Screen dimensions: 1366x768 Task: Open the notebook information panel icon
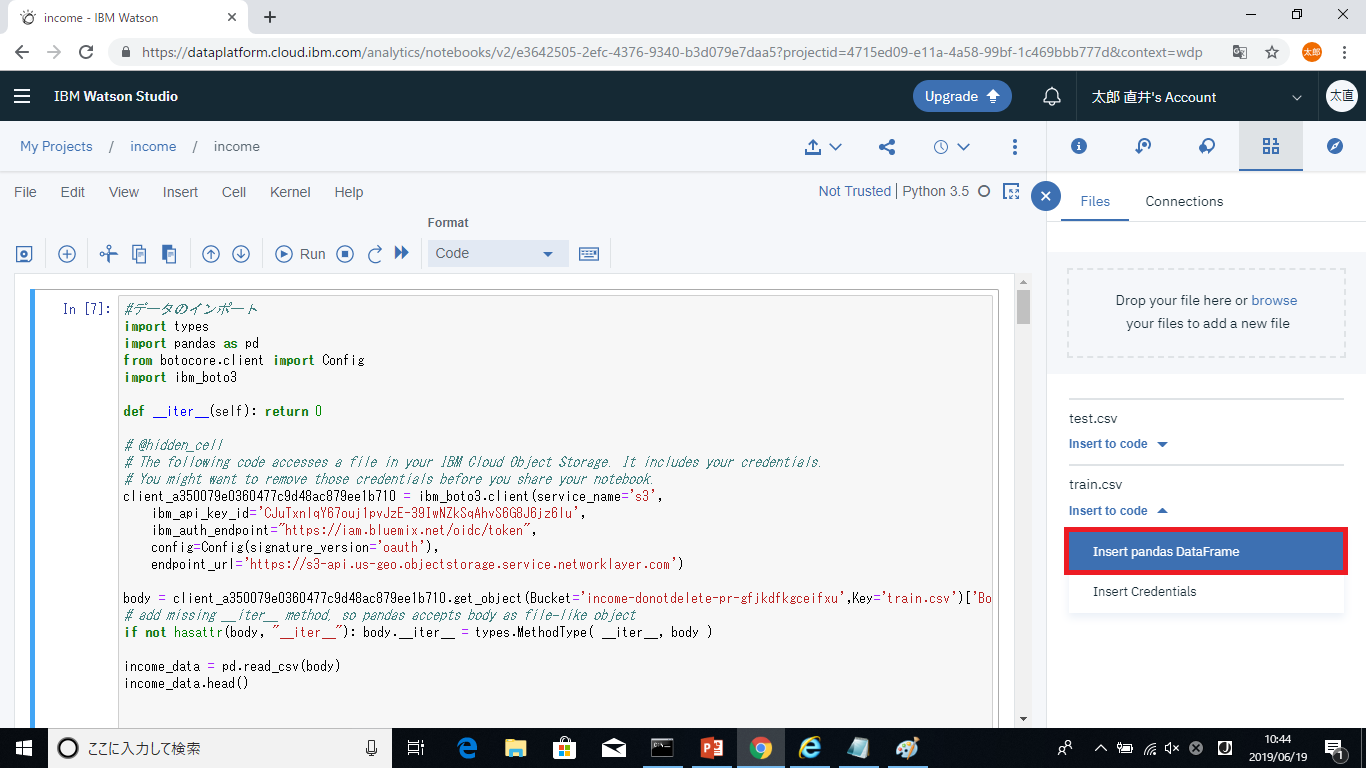1079,147
